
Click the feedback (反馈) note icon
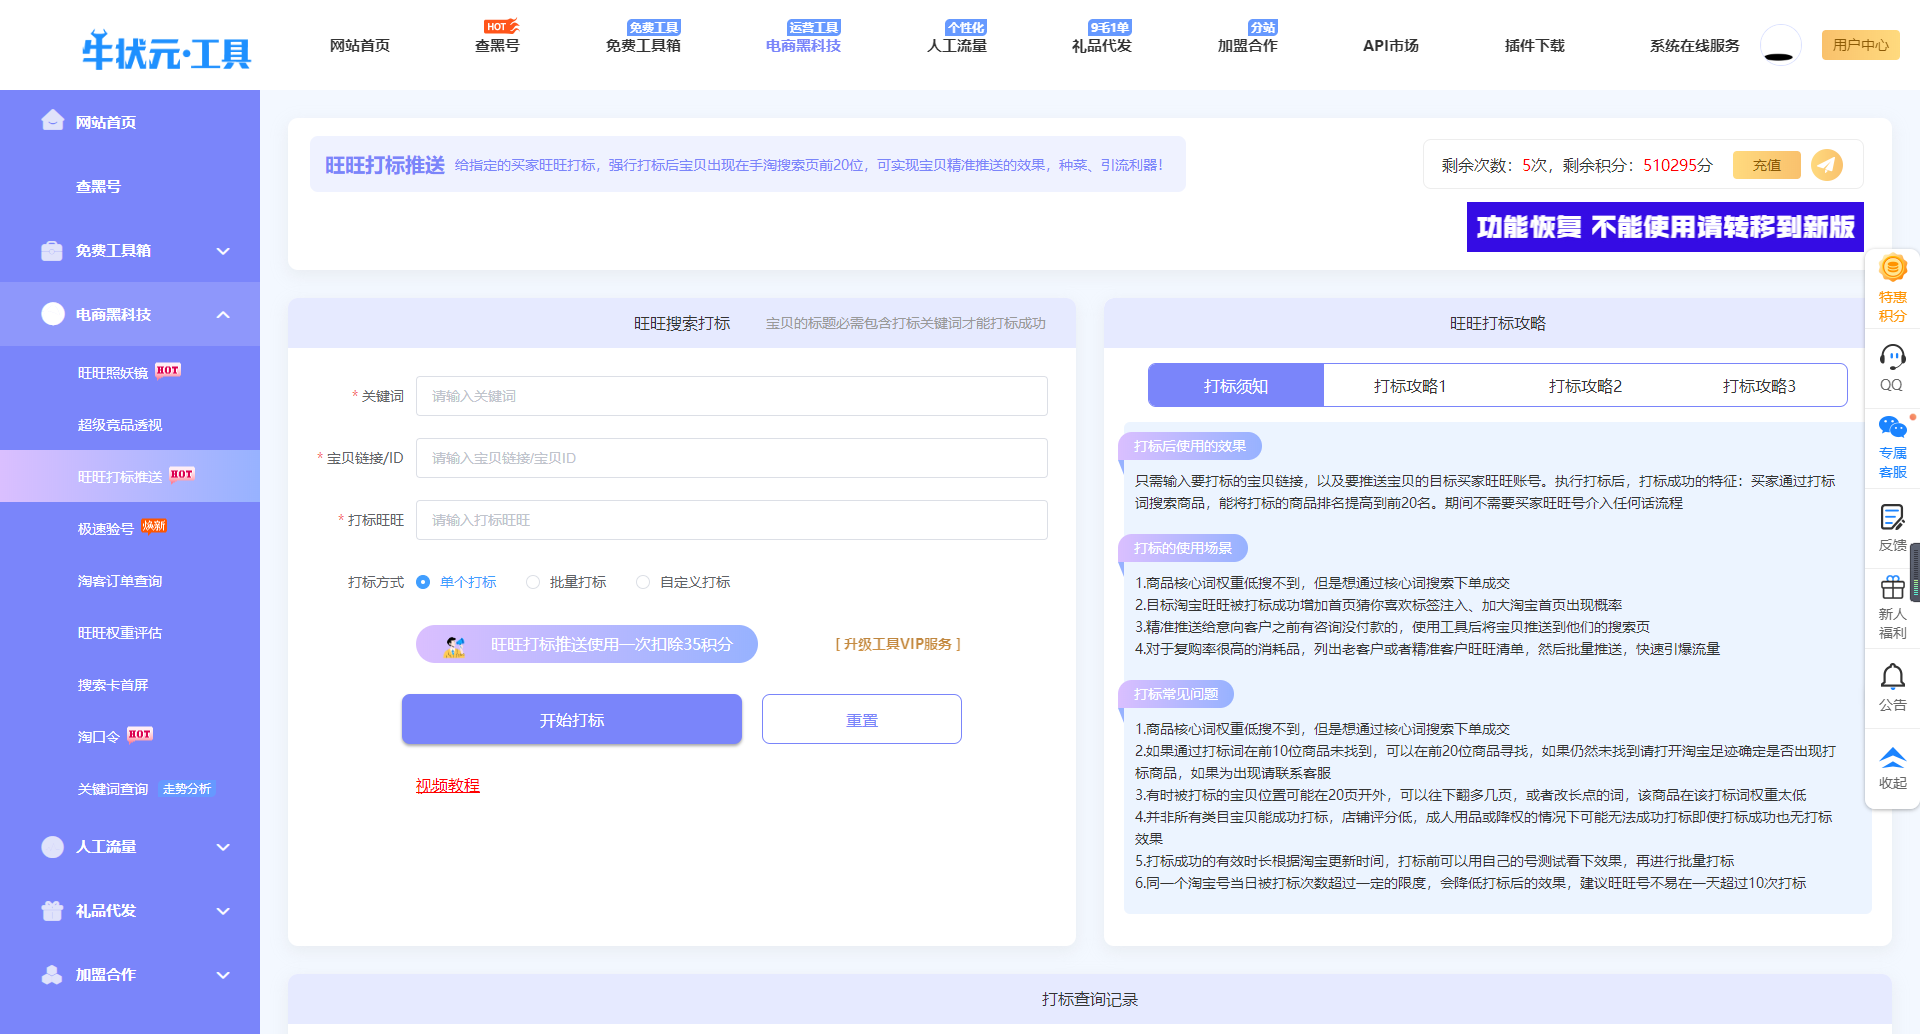[x=1892, y=517]
